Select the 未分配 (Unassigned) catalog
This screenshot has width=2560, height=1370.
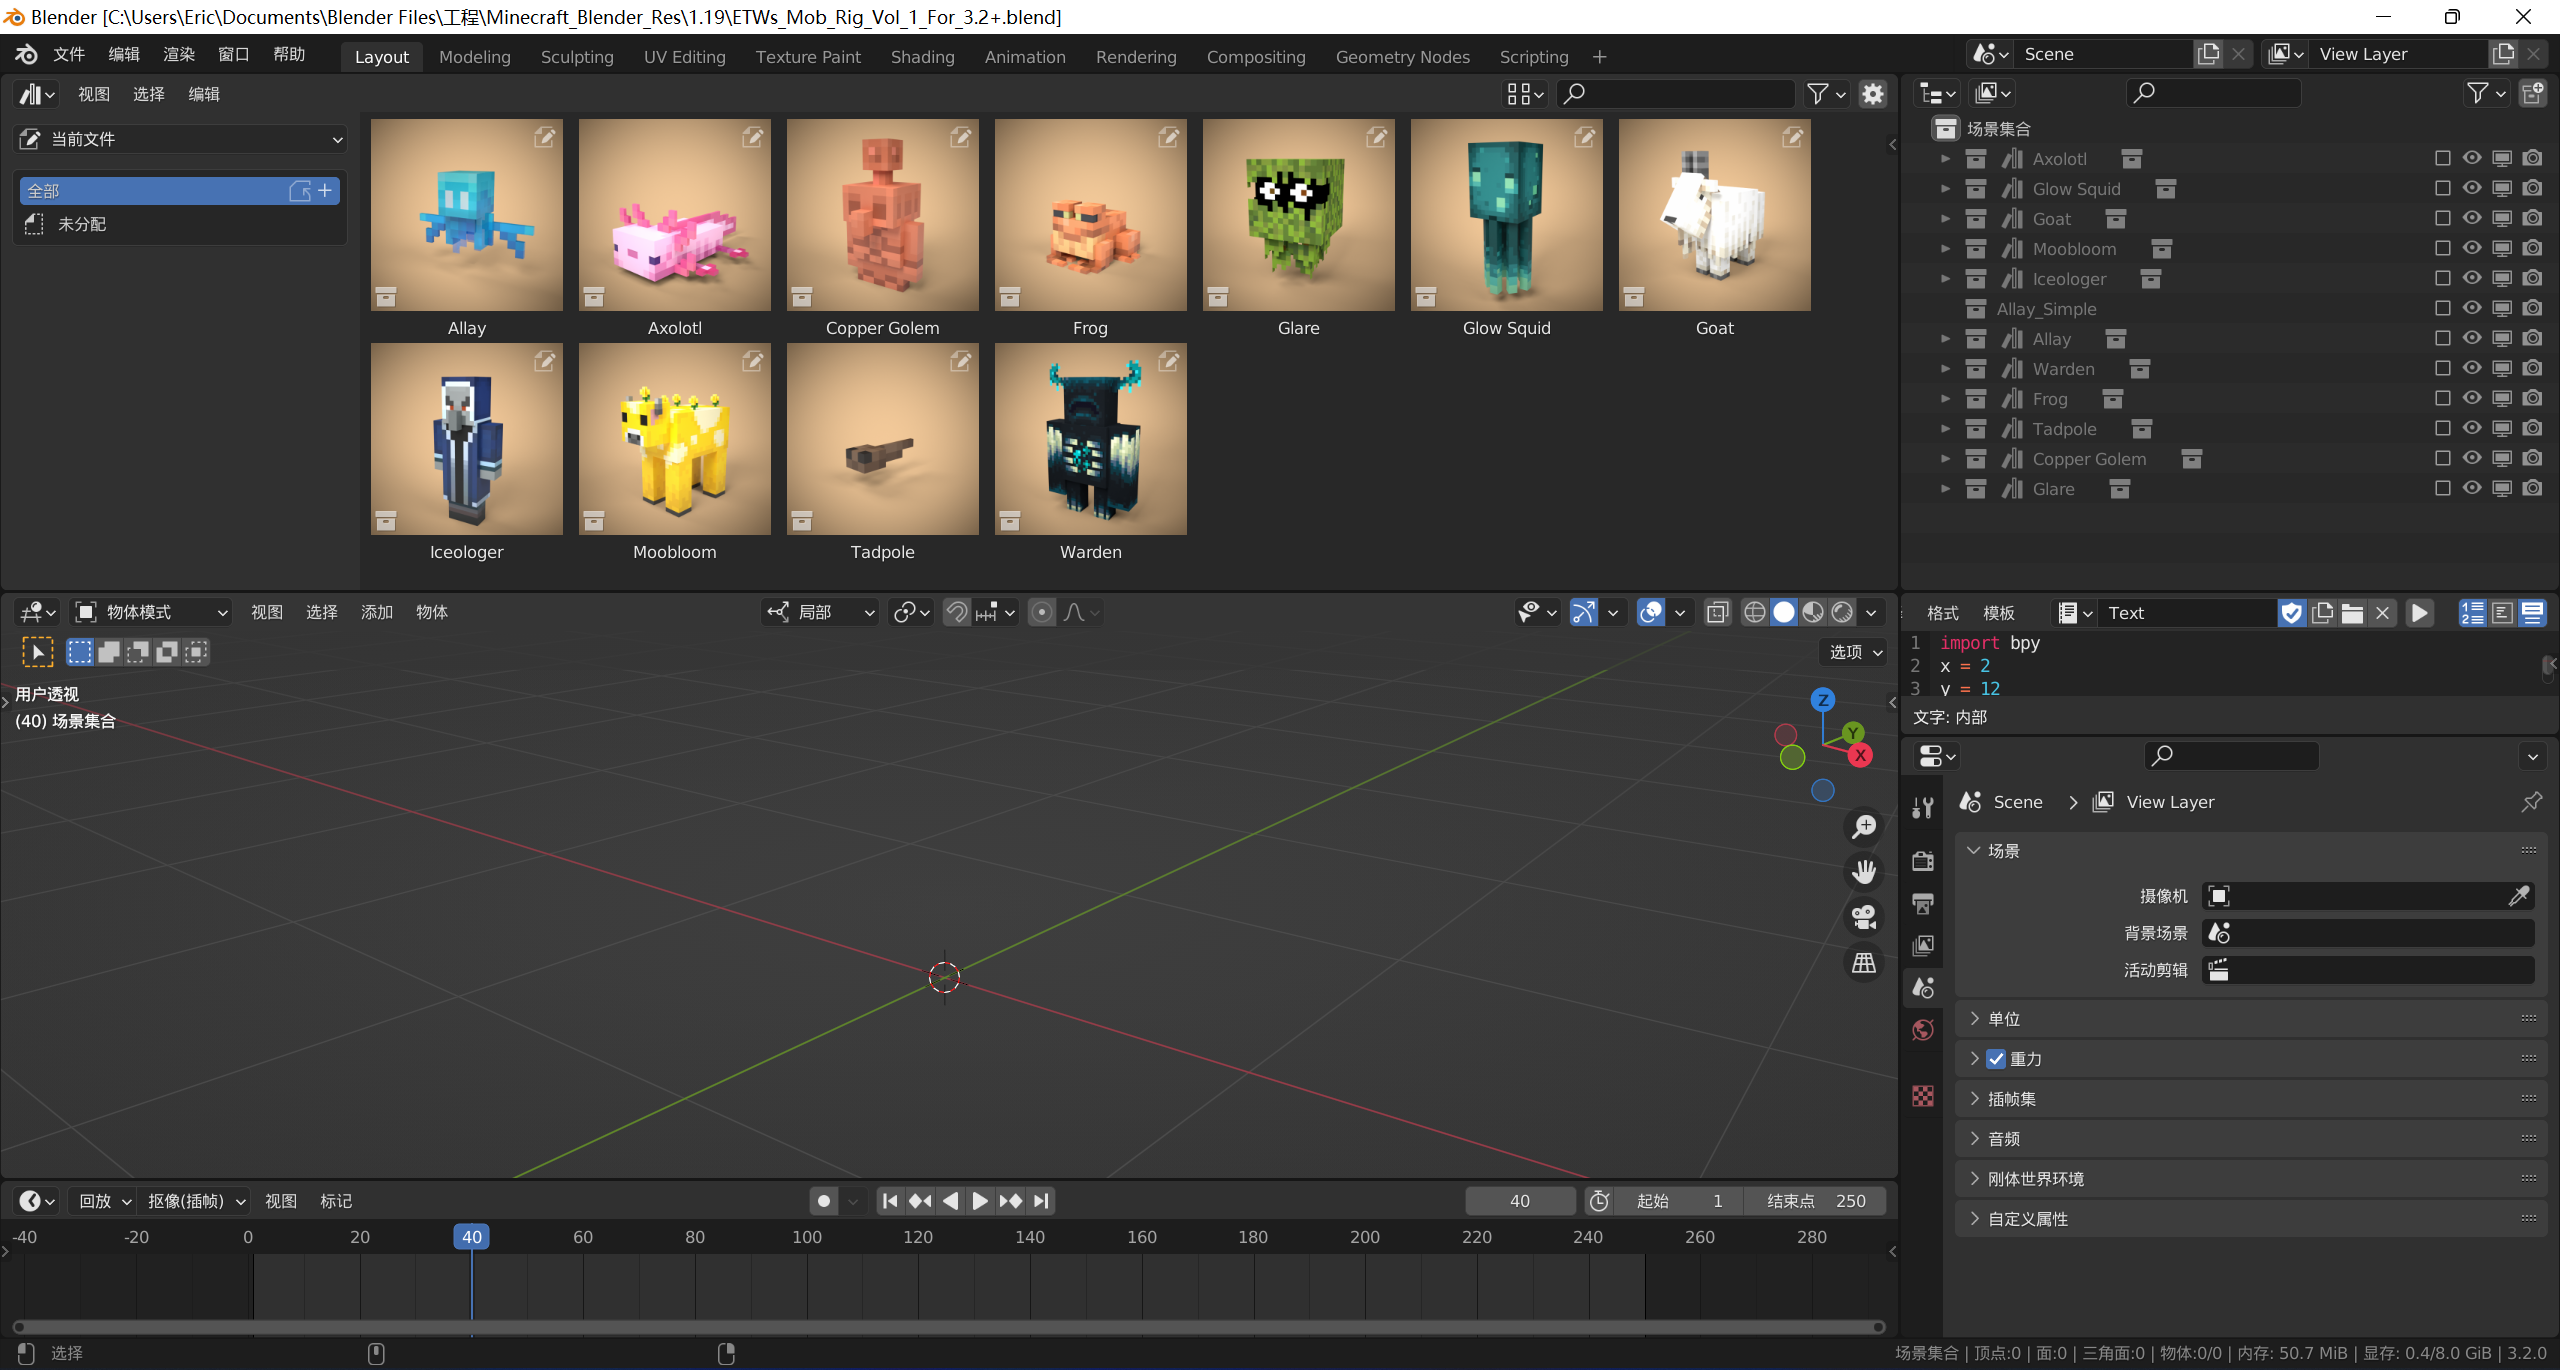pos(82,224)
